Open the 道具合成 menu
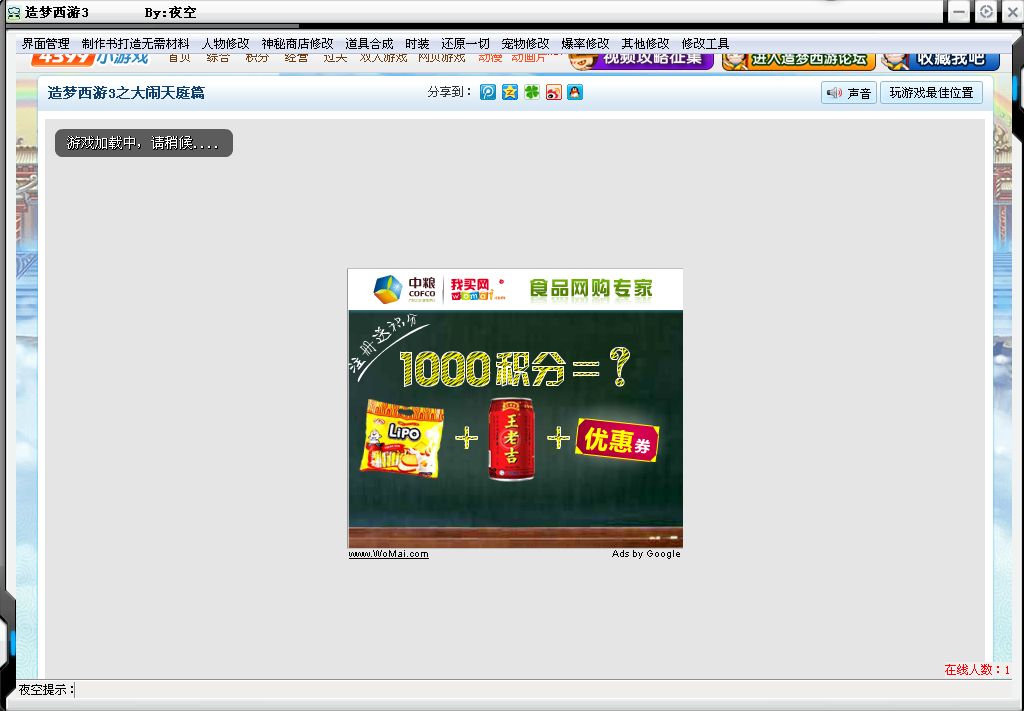This screenshot has height=711, width=1024. [369, 44]
